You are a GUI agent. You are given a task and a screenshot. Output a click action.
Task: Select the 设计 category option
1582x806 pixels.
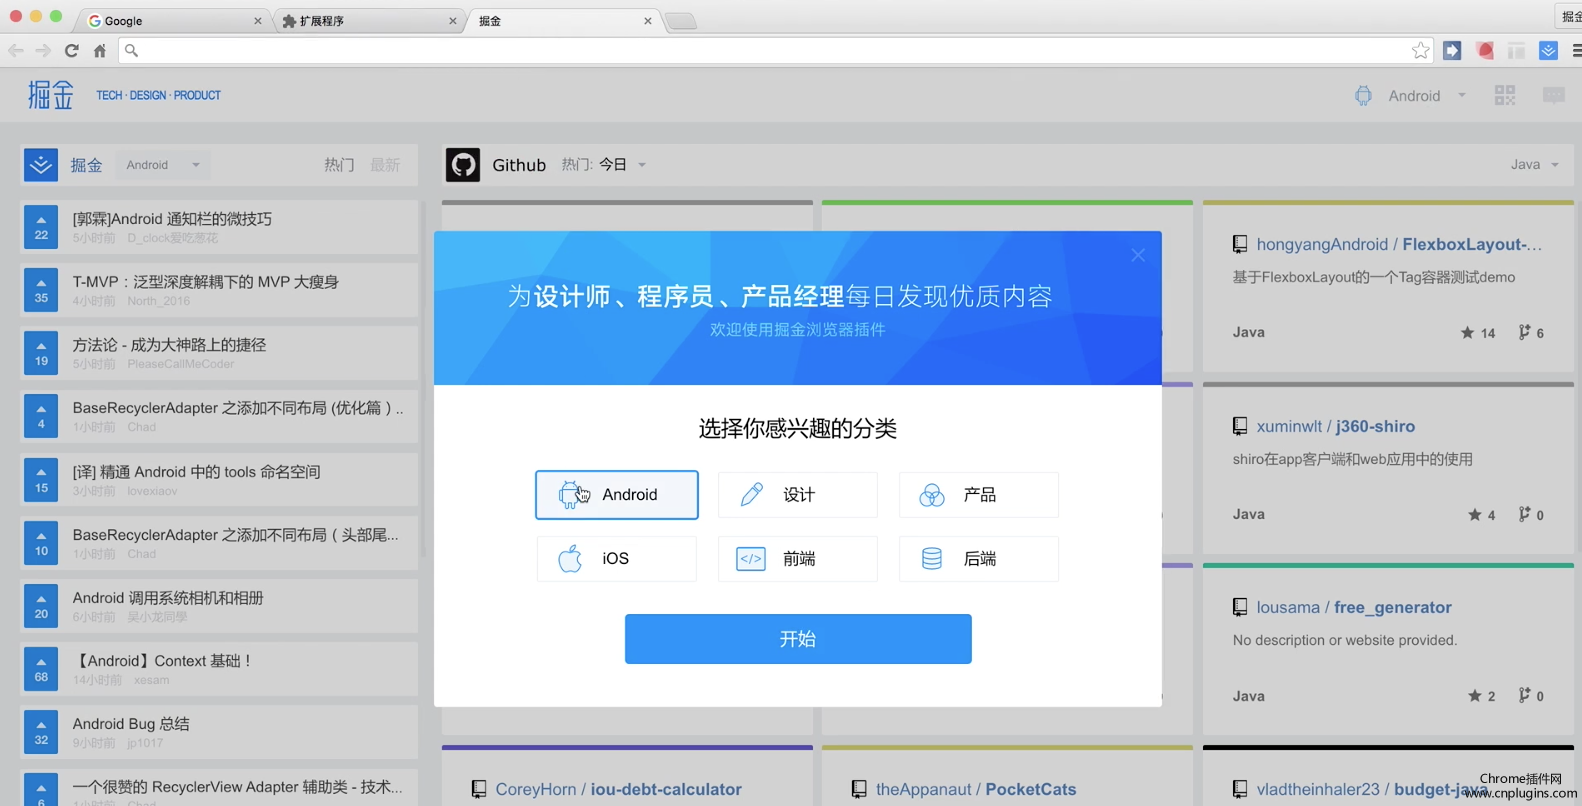click(x=797, y=495)
